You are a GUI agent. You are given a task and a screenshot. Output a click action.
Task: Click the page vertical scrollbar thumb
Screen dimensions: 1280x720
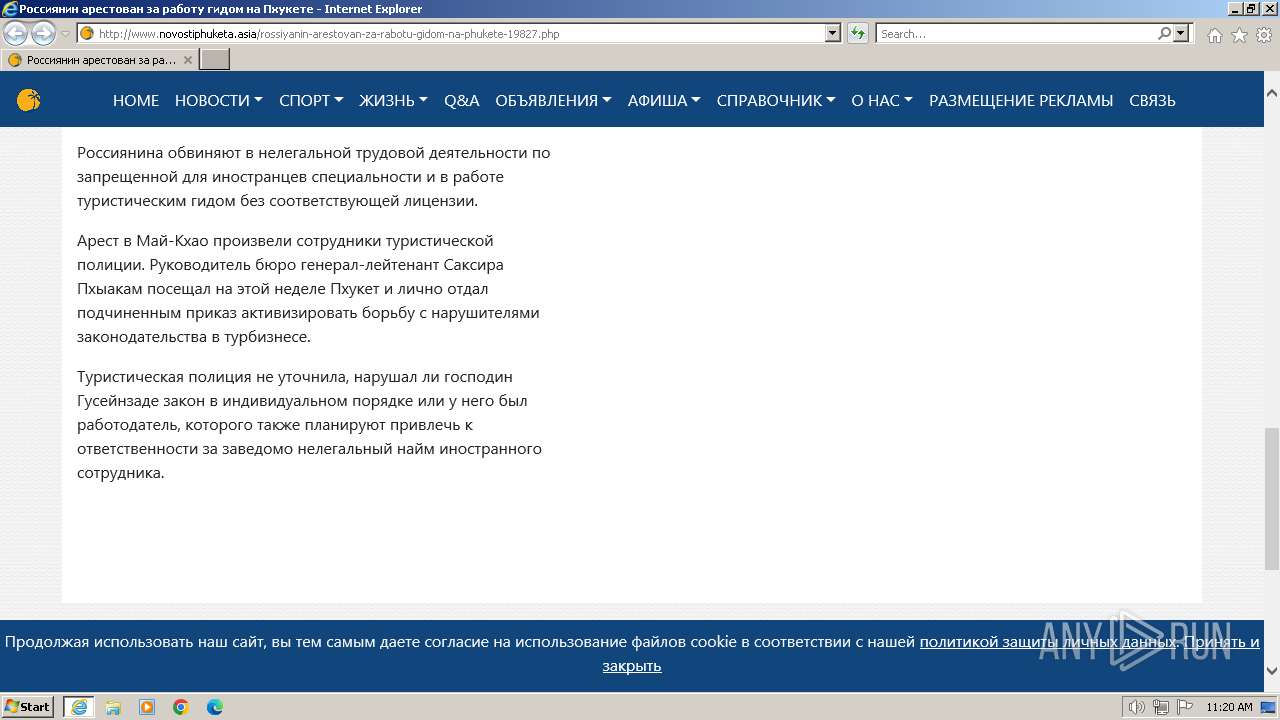pos(1272,498)
